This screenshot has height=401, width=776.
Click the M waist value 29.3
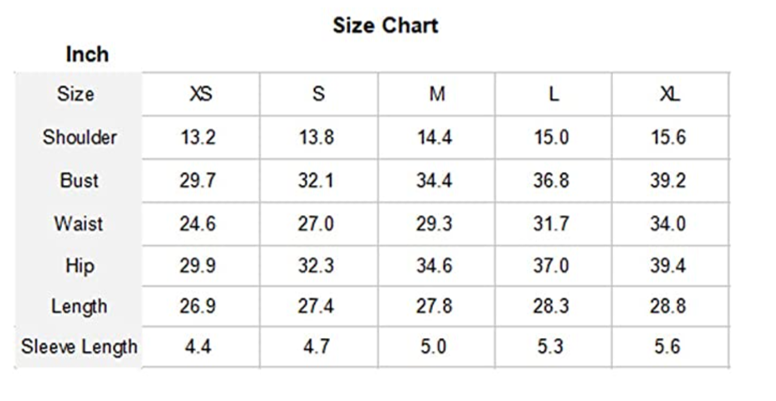coord(434,223)
